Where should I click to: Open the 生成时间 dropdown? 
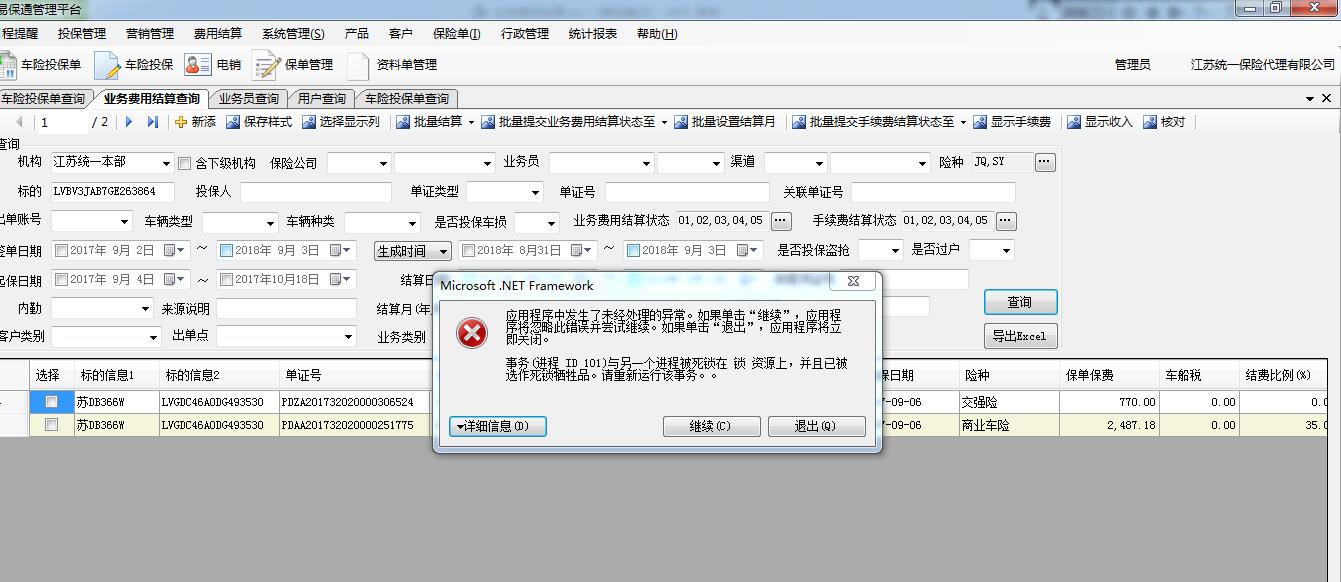413,251
